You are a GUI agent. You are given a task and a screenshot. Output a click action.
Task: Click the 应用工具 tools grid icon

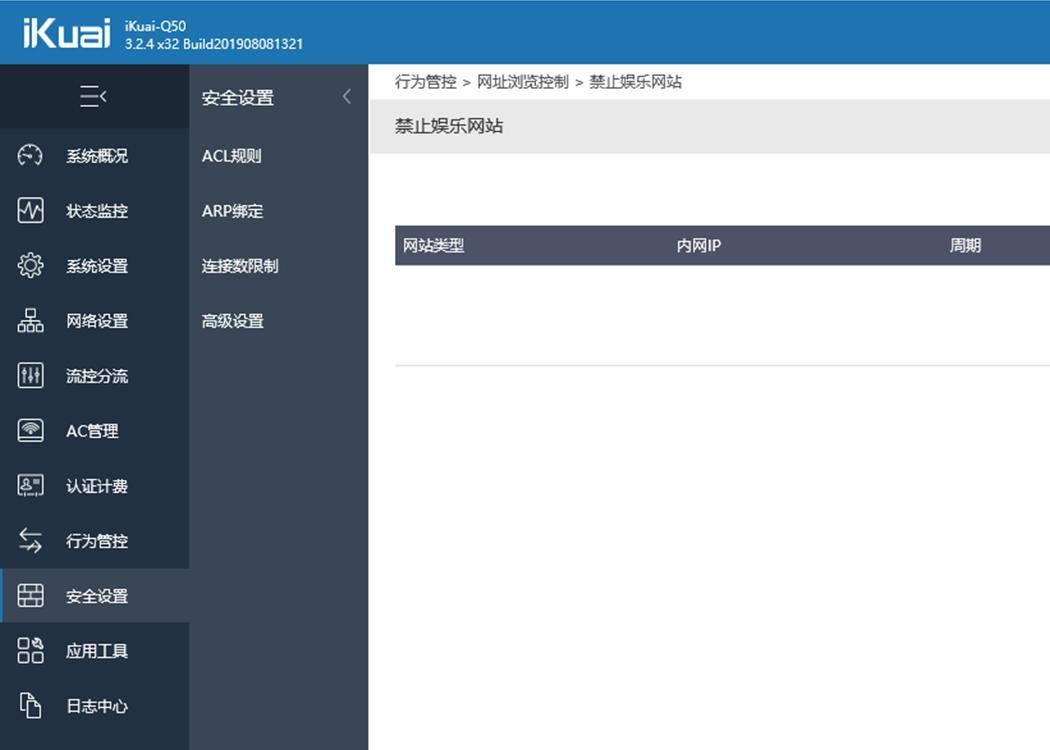click(x=29, y=650)
